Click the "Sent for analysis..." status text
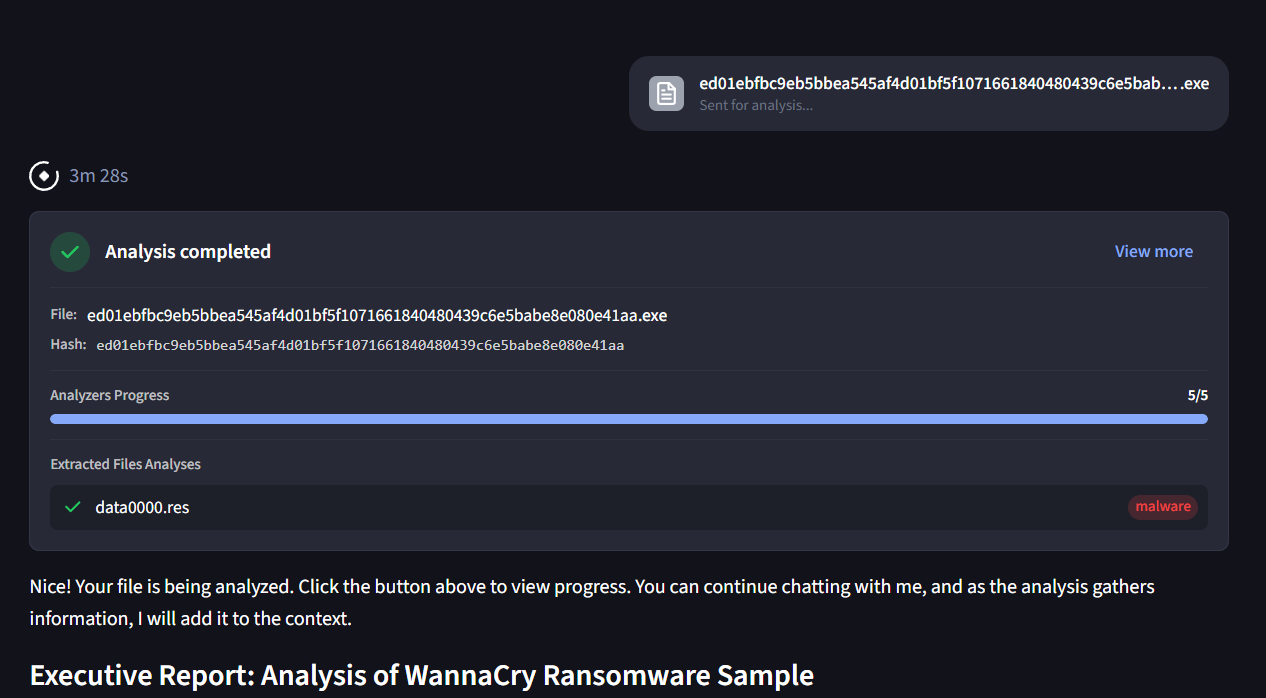1266x698 pixels. pos(756,105)
